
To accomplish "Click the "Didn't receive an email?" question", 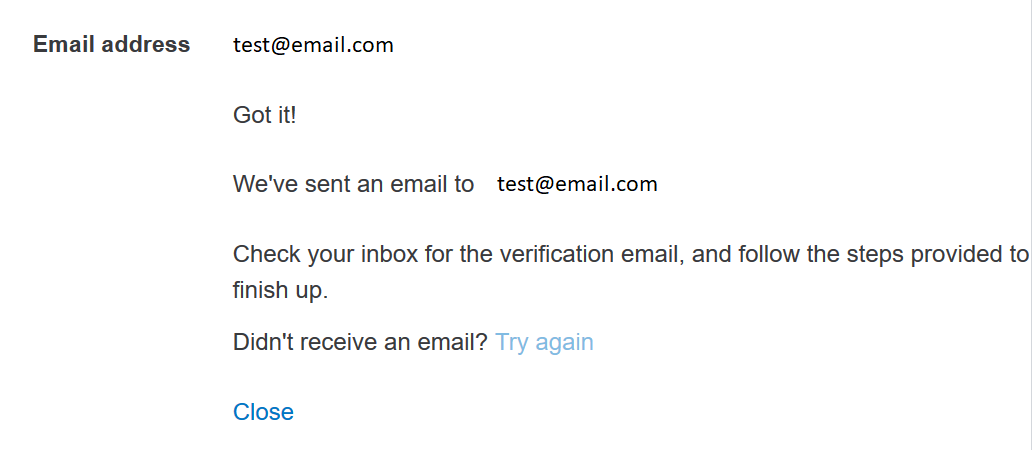I will click(360, 343).
